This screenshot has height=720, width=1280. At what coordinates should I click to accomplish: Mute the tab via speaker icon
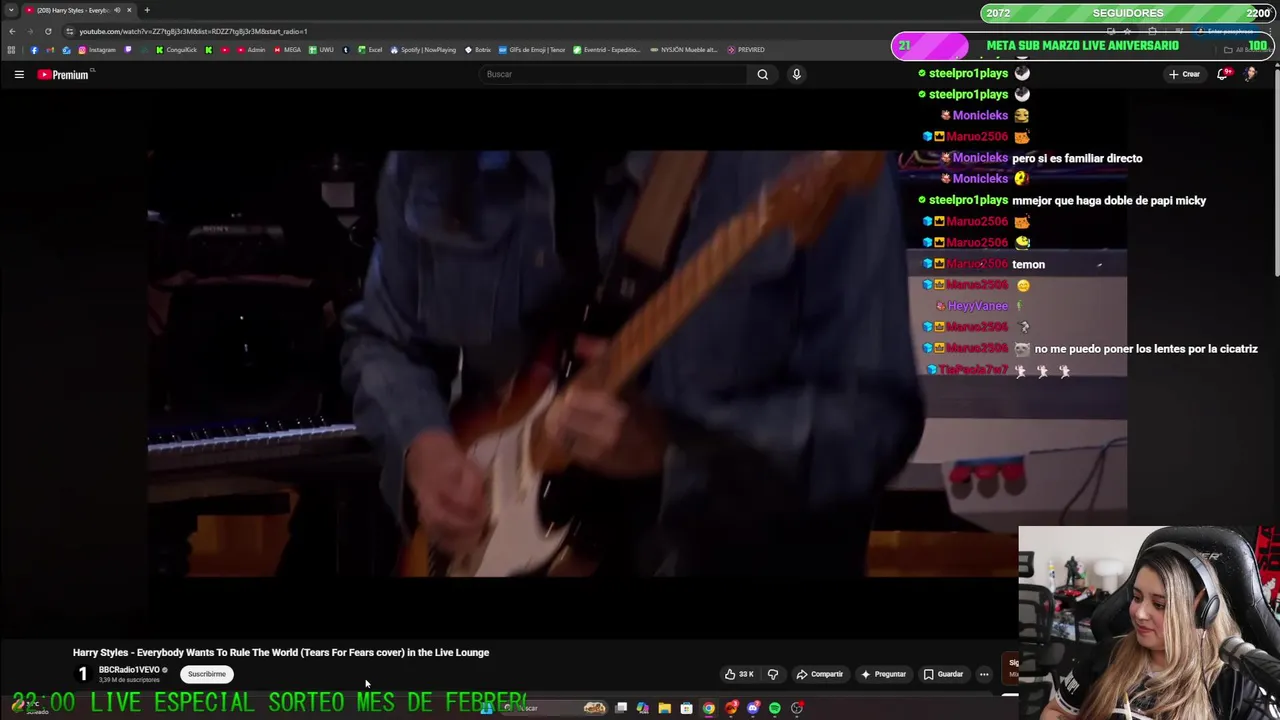pos(117,10)
